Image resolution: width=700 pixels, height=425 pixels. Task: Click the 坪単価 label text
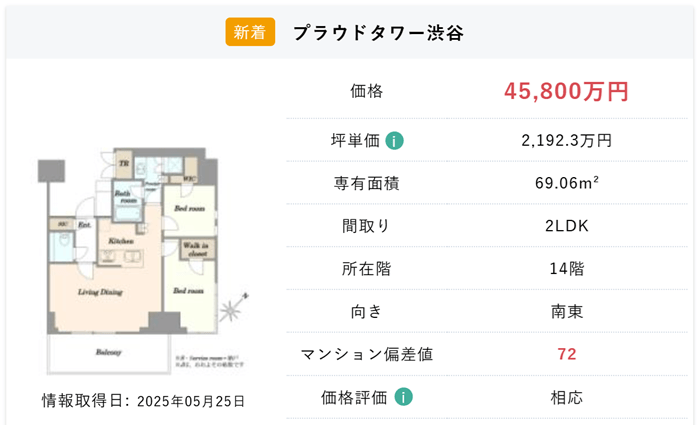coord(355,141)
